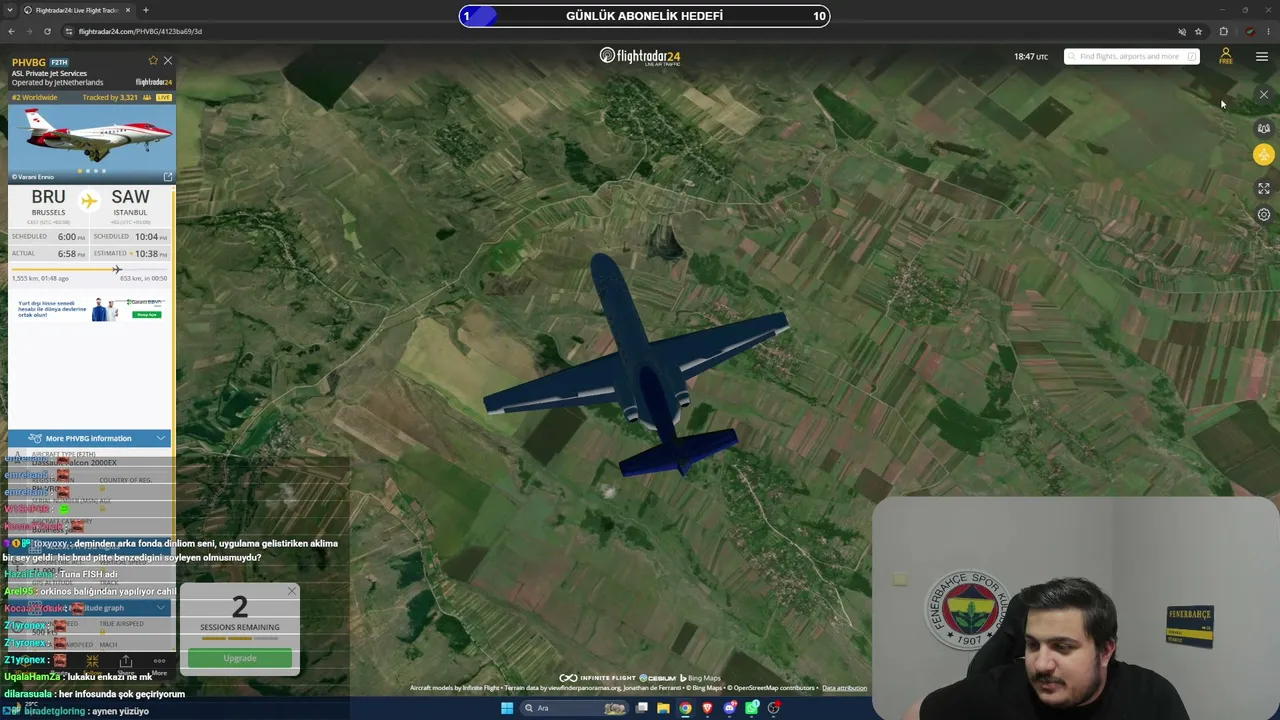Open the hamburger main menu
The image size is (1280, 720).
[1262, 57]
